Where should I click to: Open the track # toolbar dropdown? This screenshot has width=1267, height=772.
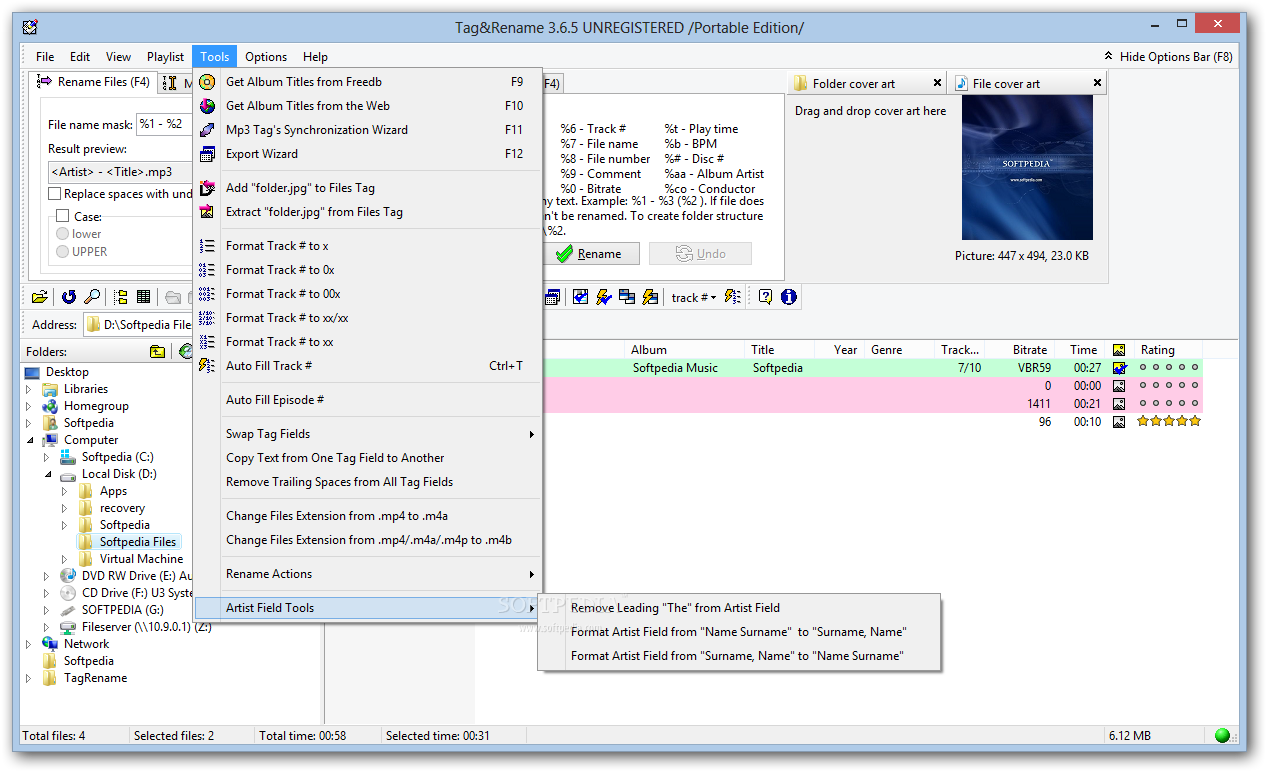point(694,297)
